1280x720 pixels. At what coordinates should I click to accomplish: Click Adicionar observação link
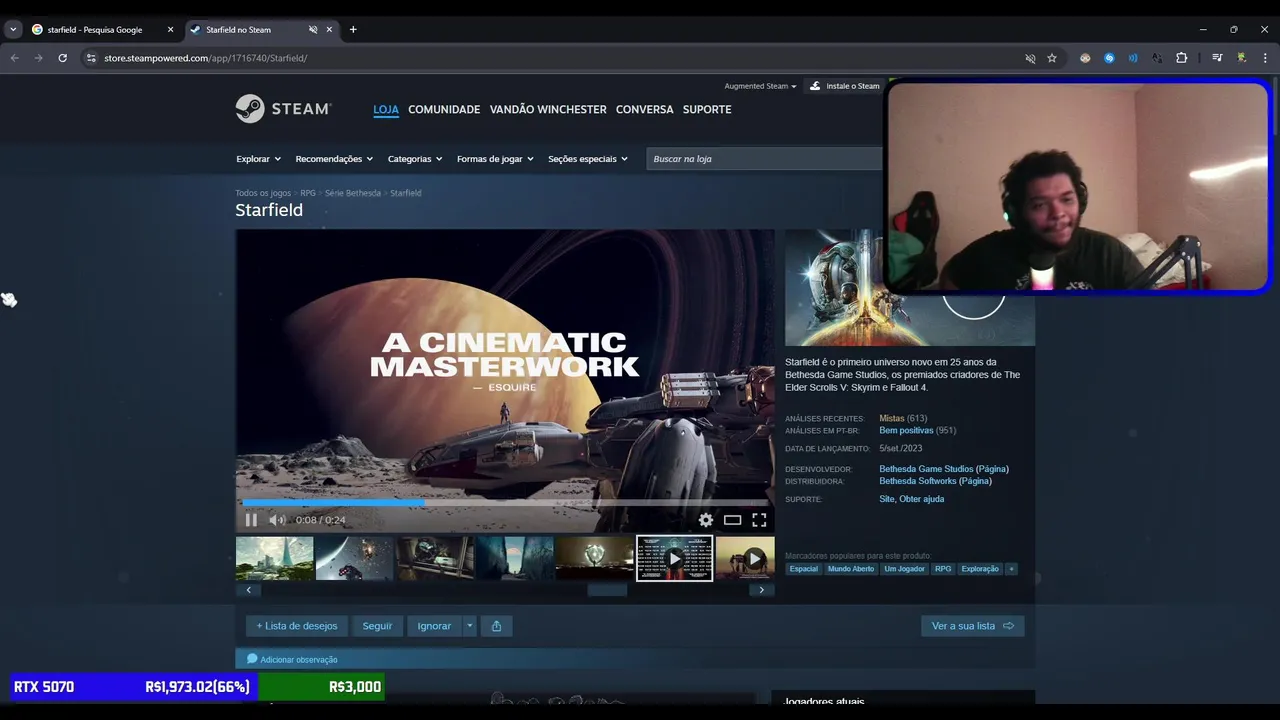(292, 660)
